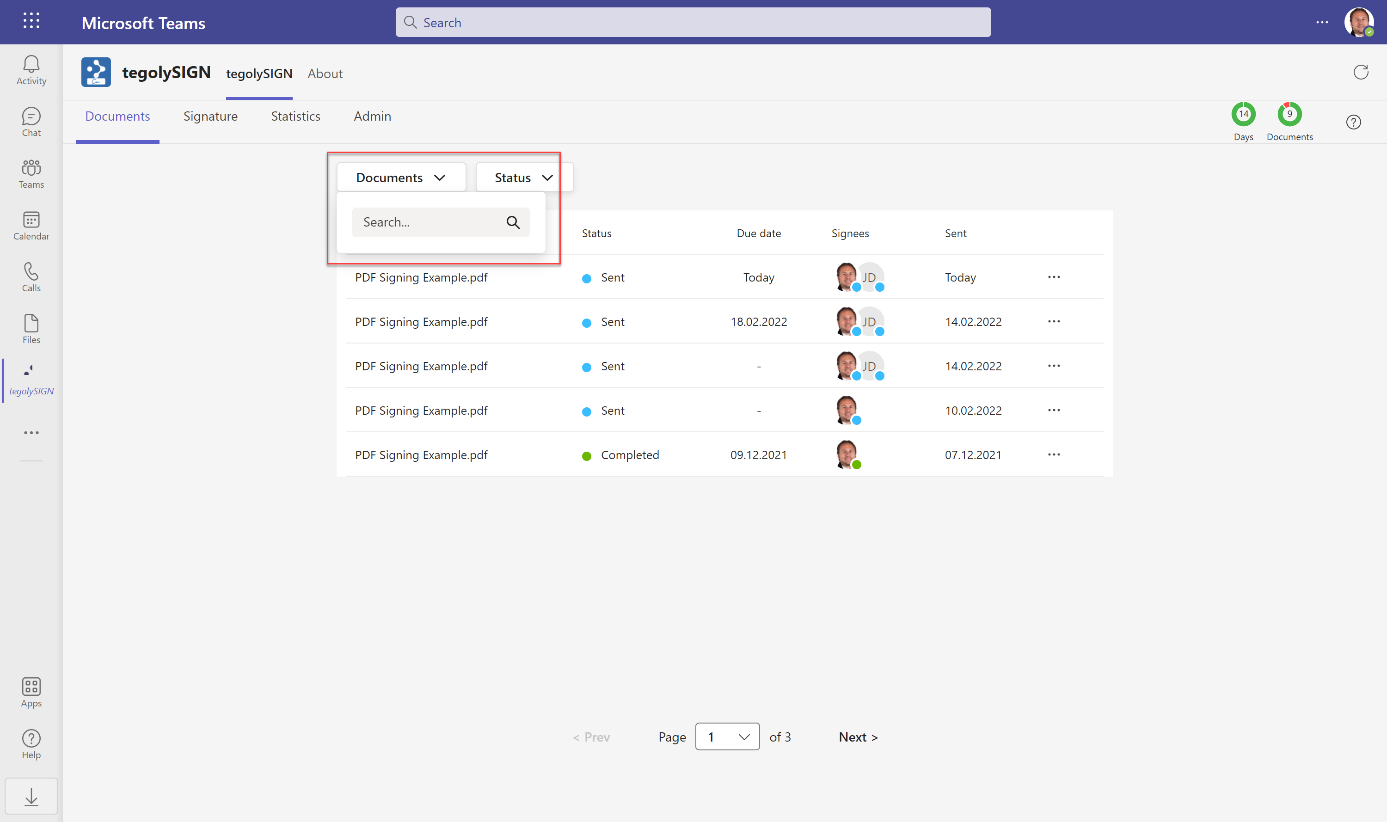The height and width of the screenshot is (822, 1387).
Task: Open PDF Signing Example.pdf with Completed status
Action: coord(421,455)
